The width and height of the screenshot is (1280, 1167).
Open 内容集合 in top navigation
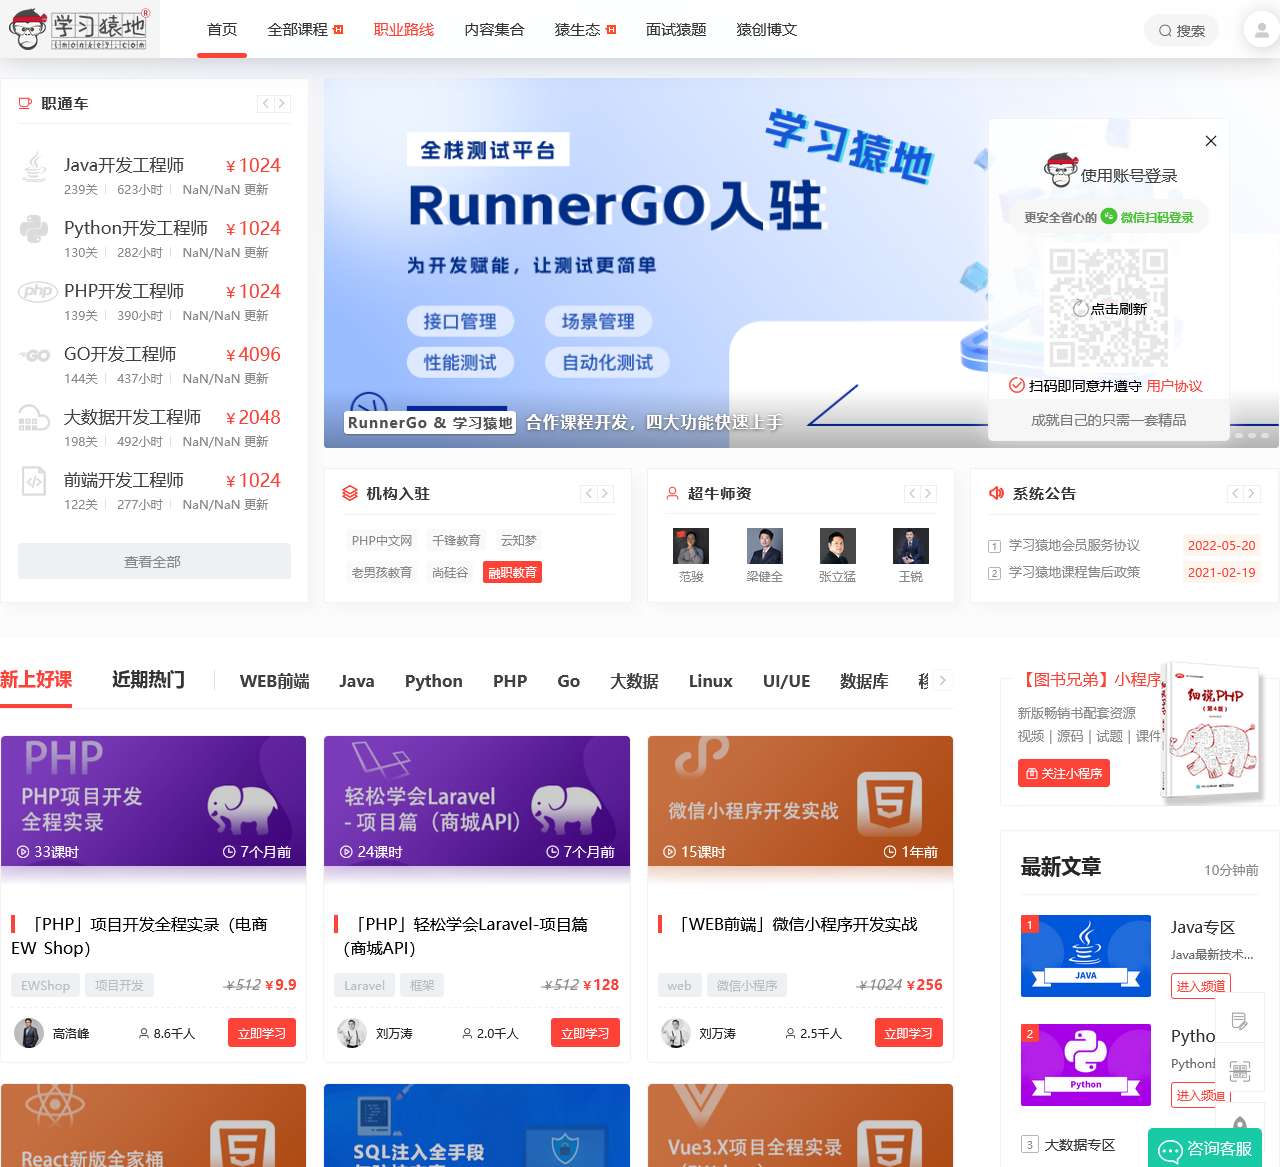tap(495, 29)
